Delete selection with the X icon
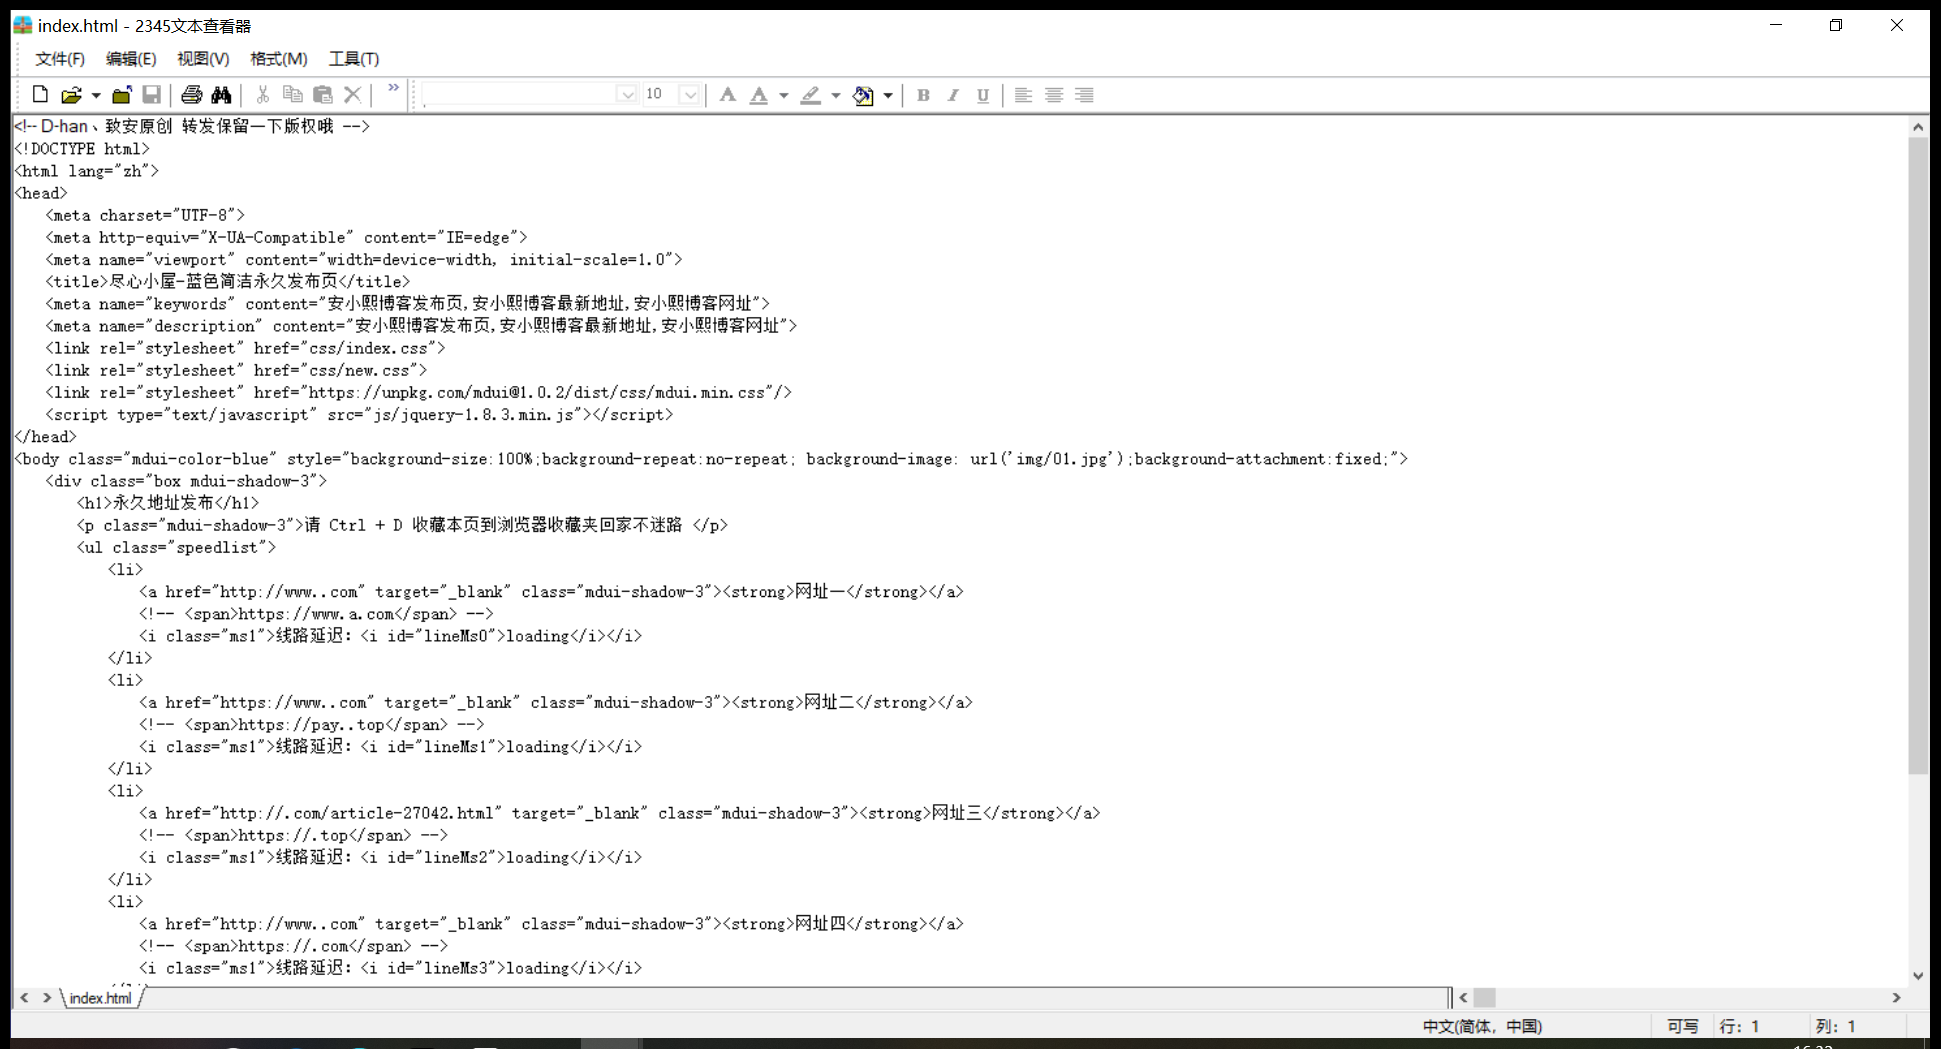This screenshot has width=1941, height=1049. [353, 95]
